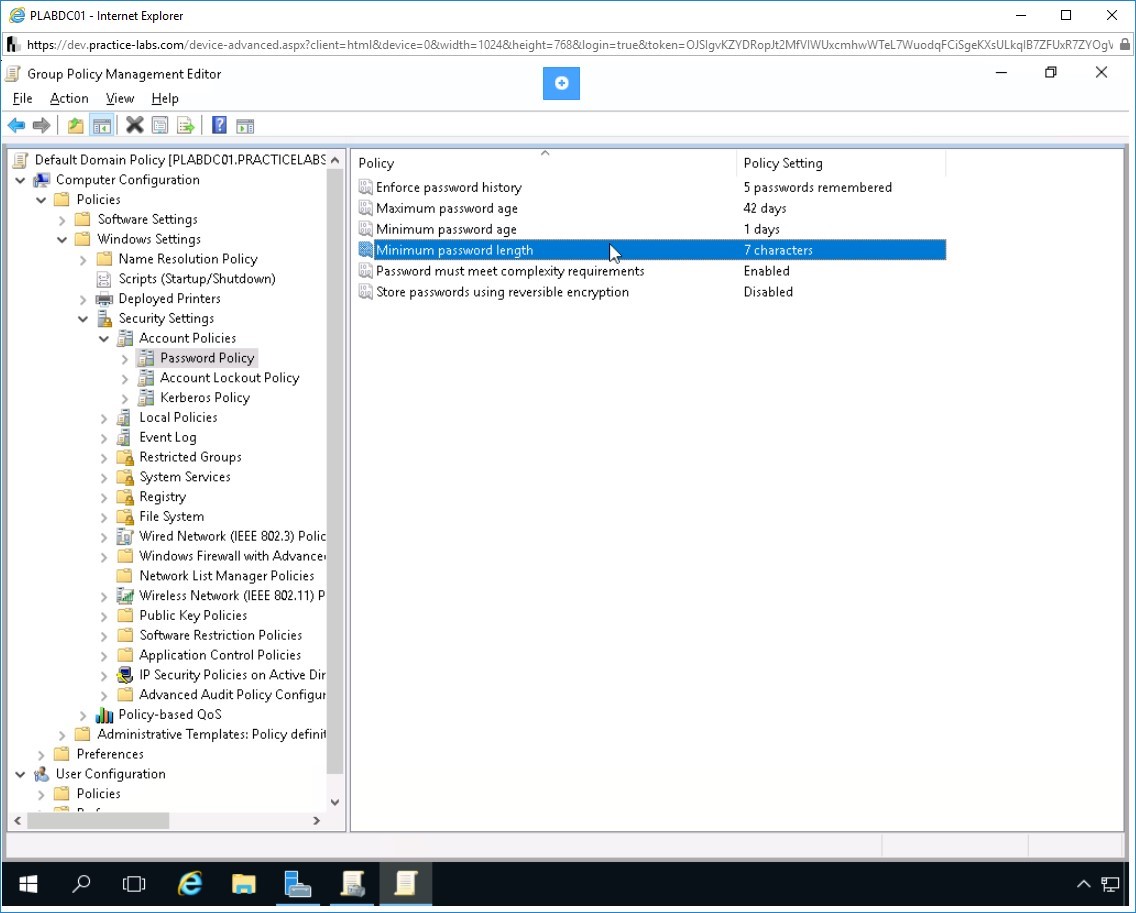1136x913 pixels.
Task: Click the '5 passwords remembered' value
Action: click(817, 187)
